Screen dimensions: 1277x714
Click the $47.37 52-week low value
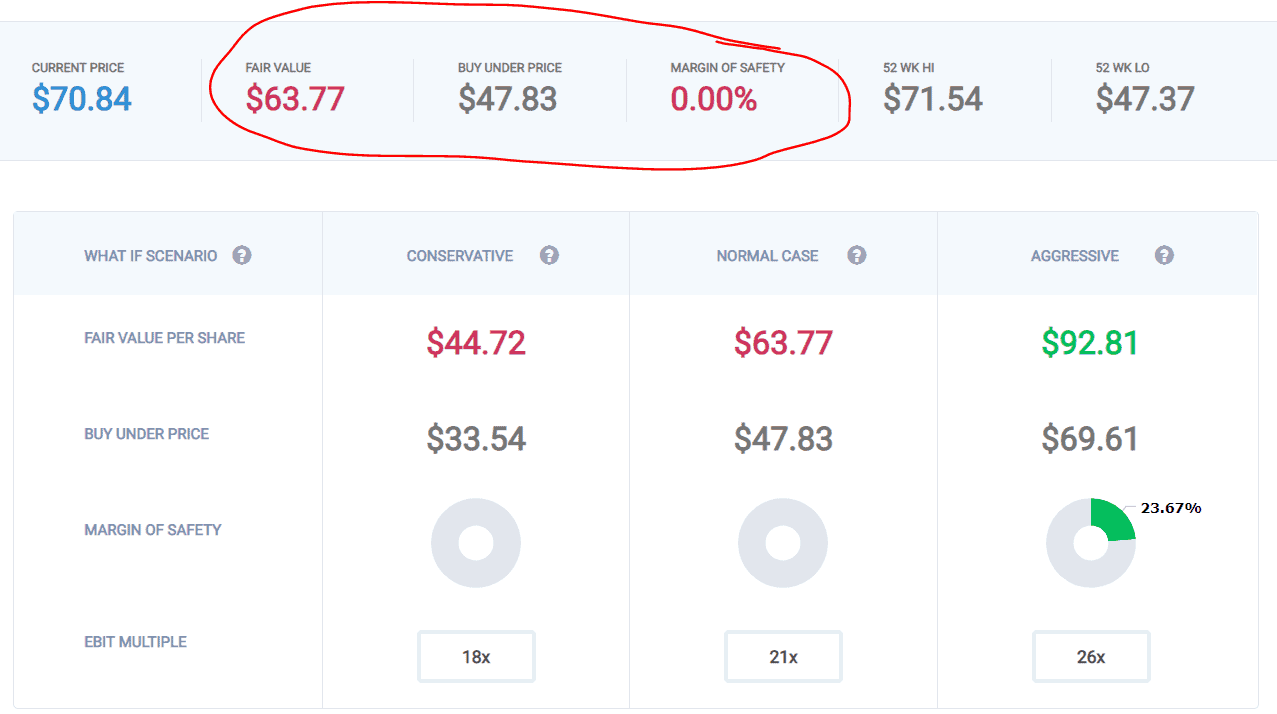tap(1145, 99)
